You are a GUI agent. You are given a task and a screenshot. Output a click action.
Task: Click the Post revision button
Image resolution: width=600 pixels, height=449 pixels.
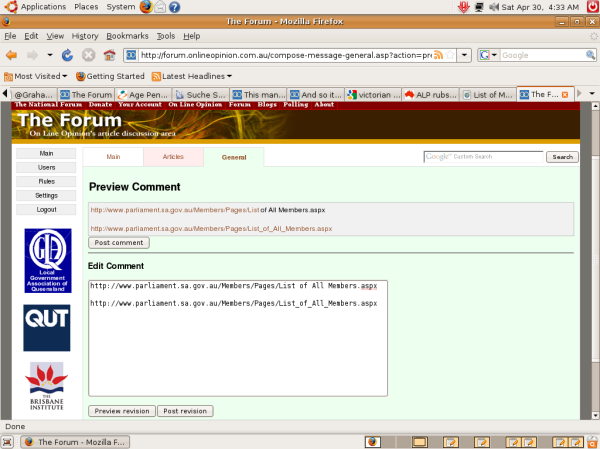click(185, 411)
